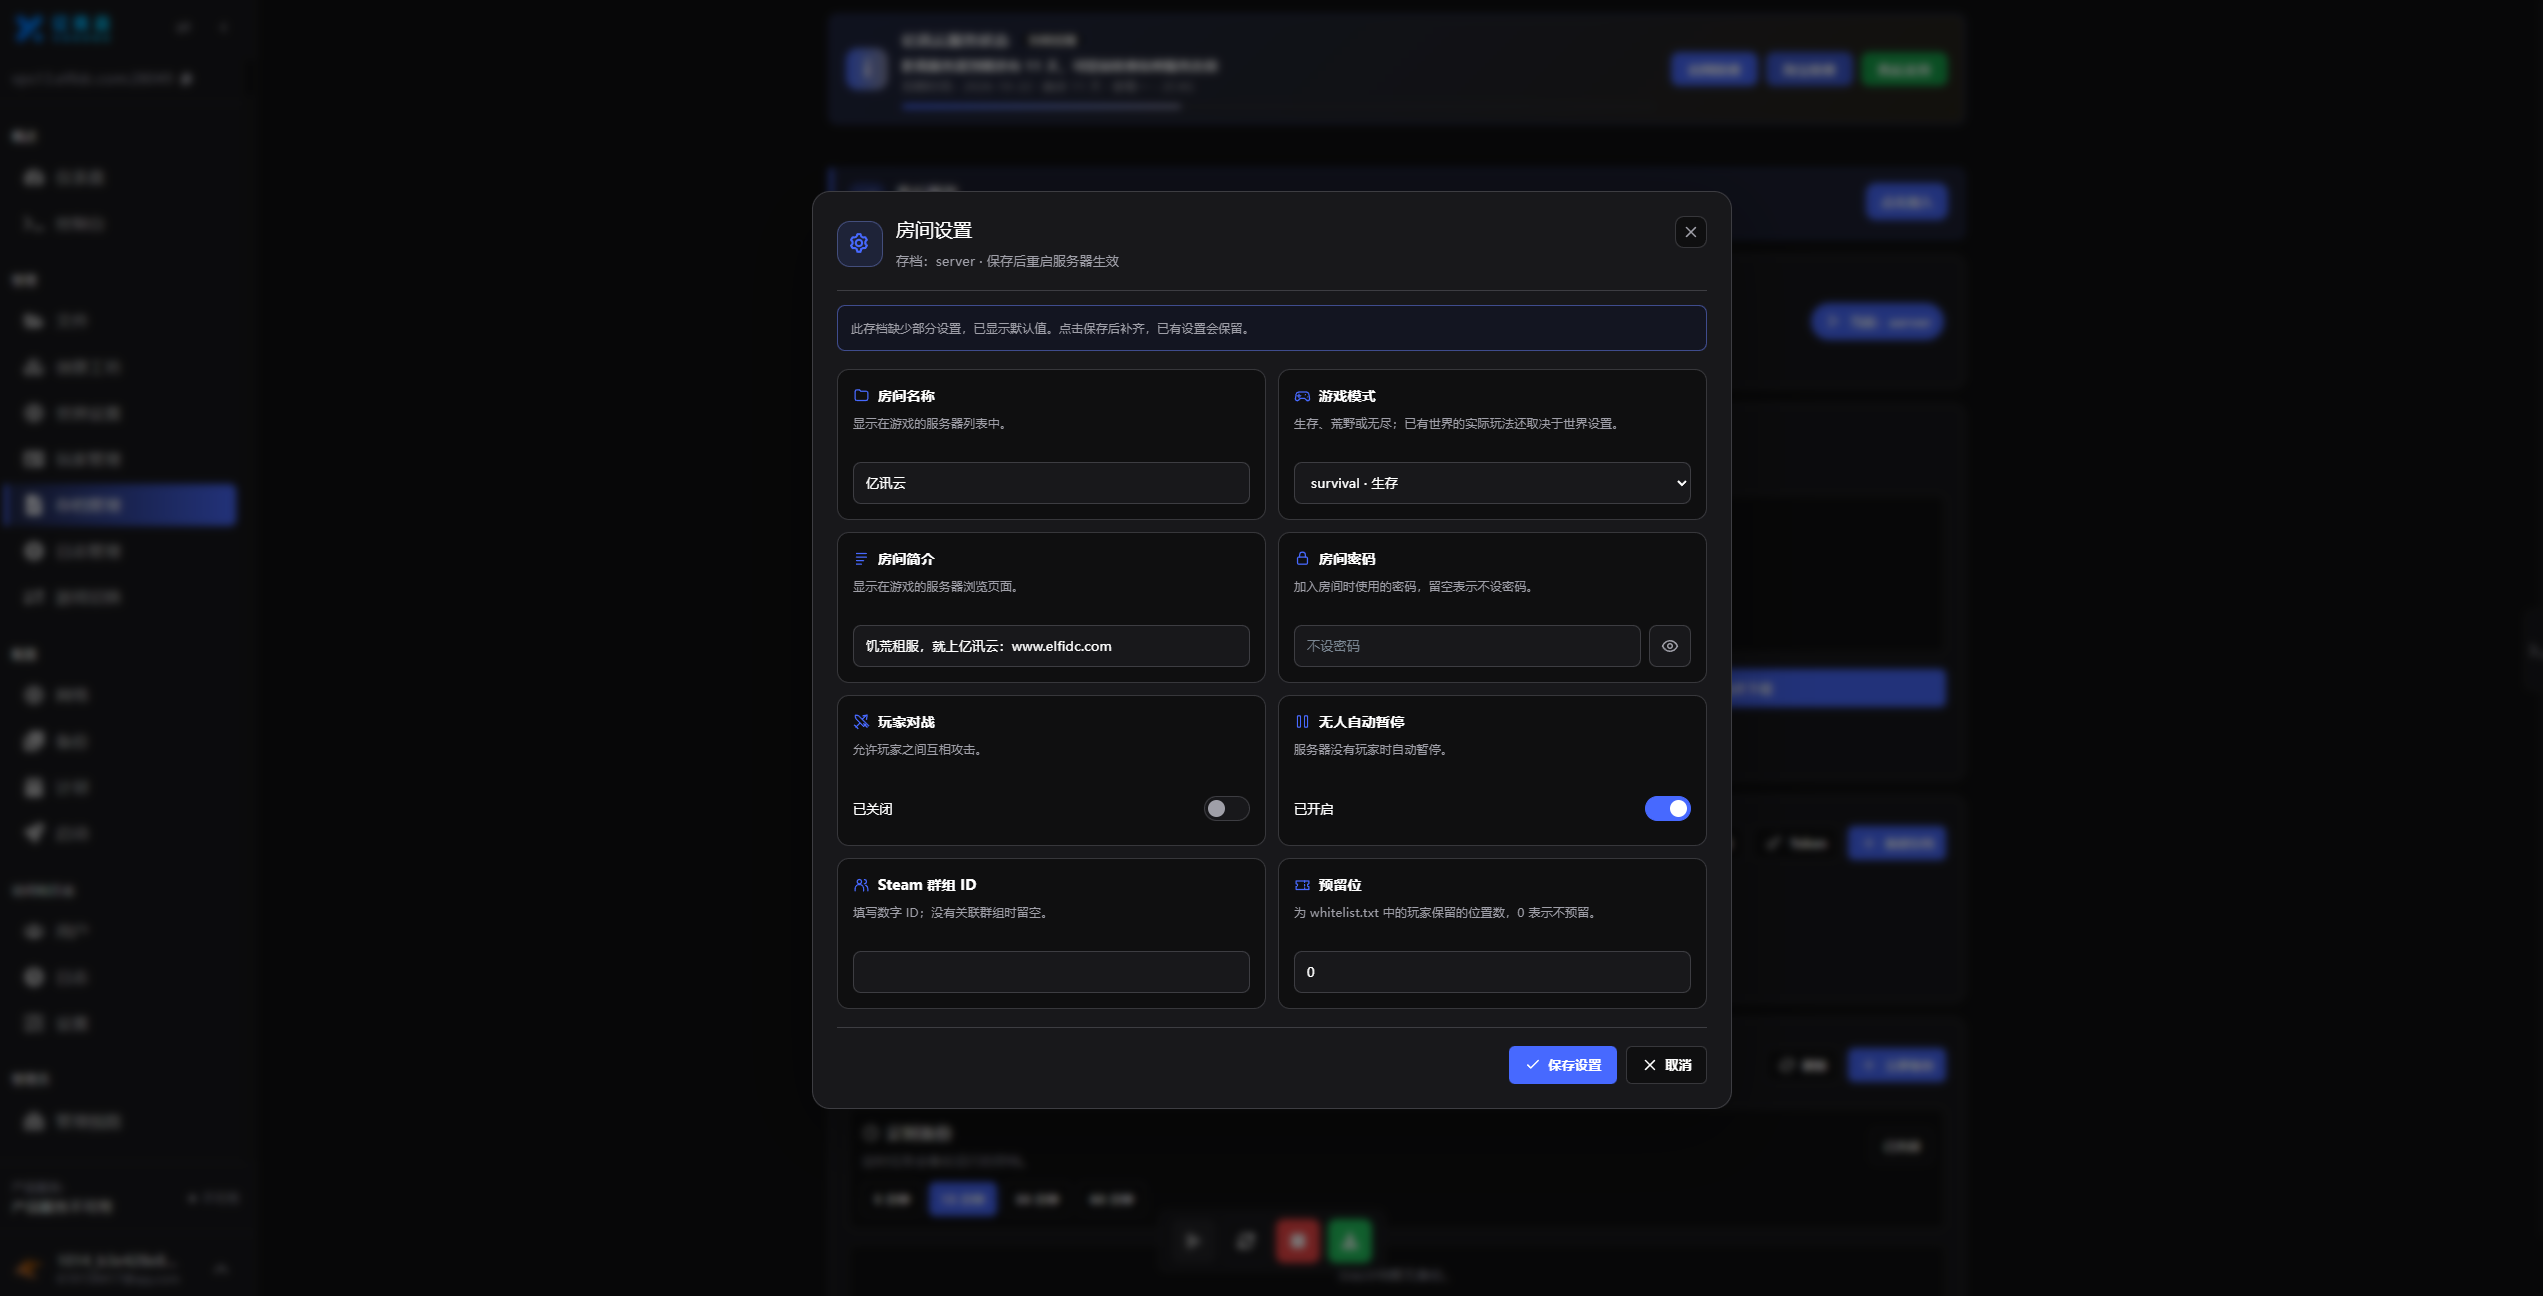The image size is (2543, 1296).
Task: Click the 预留位 number field showing 0
Action: click(1492, 972)
